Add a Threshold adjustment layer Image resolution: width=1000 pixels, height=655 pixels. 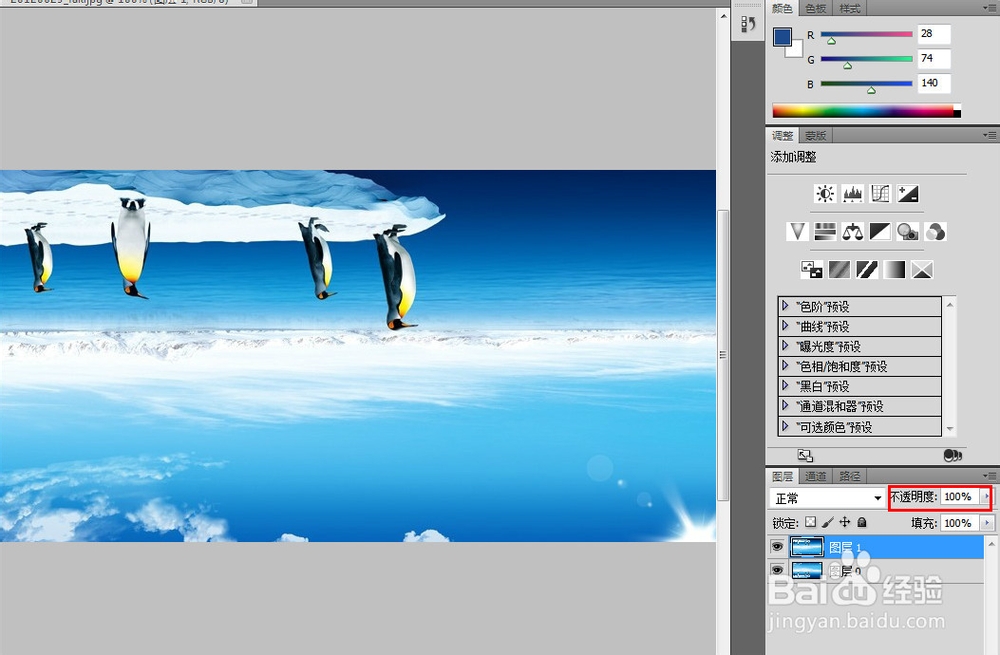pos(867,270)
